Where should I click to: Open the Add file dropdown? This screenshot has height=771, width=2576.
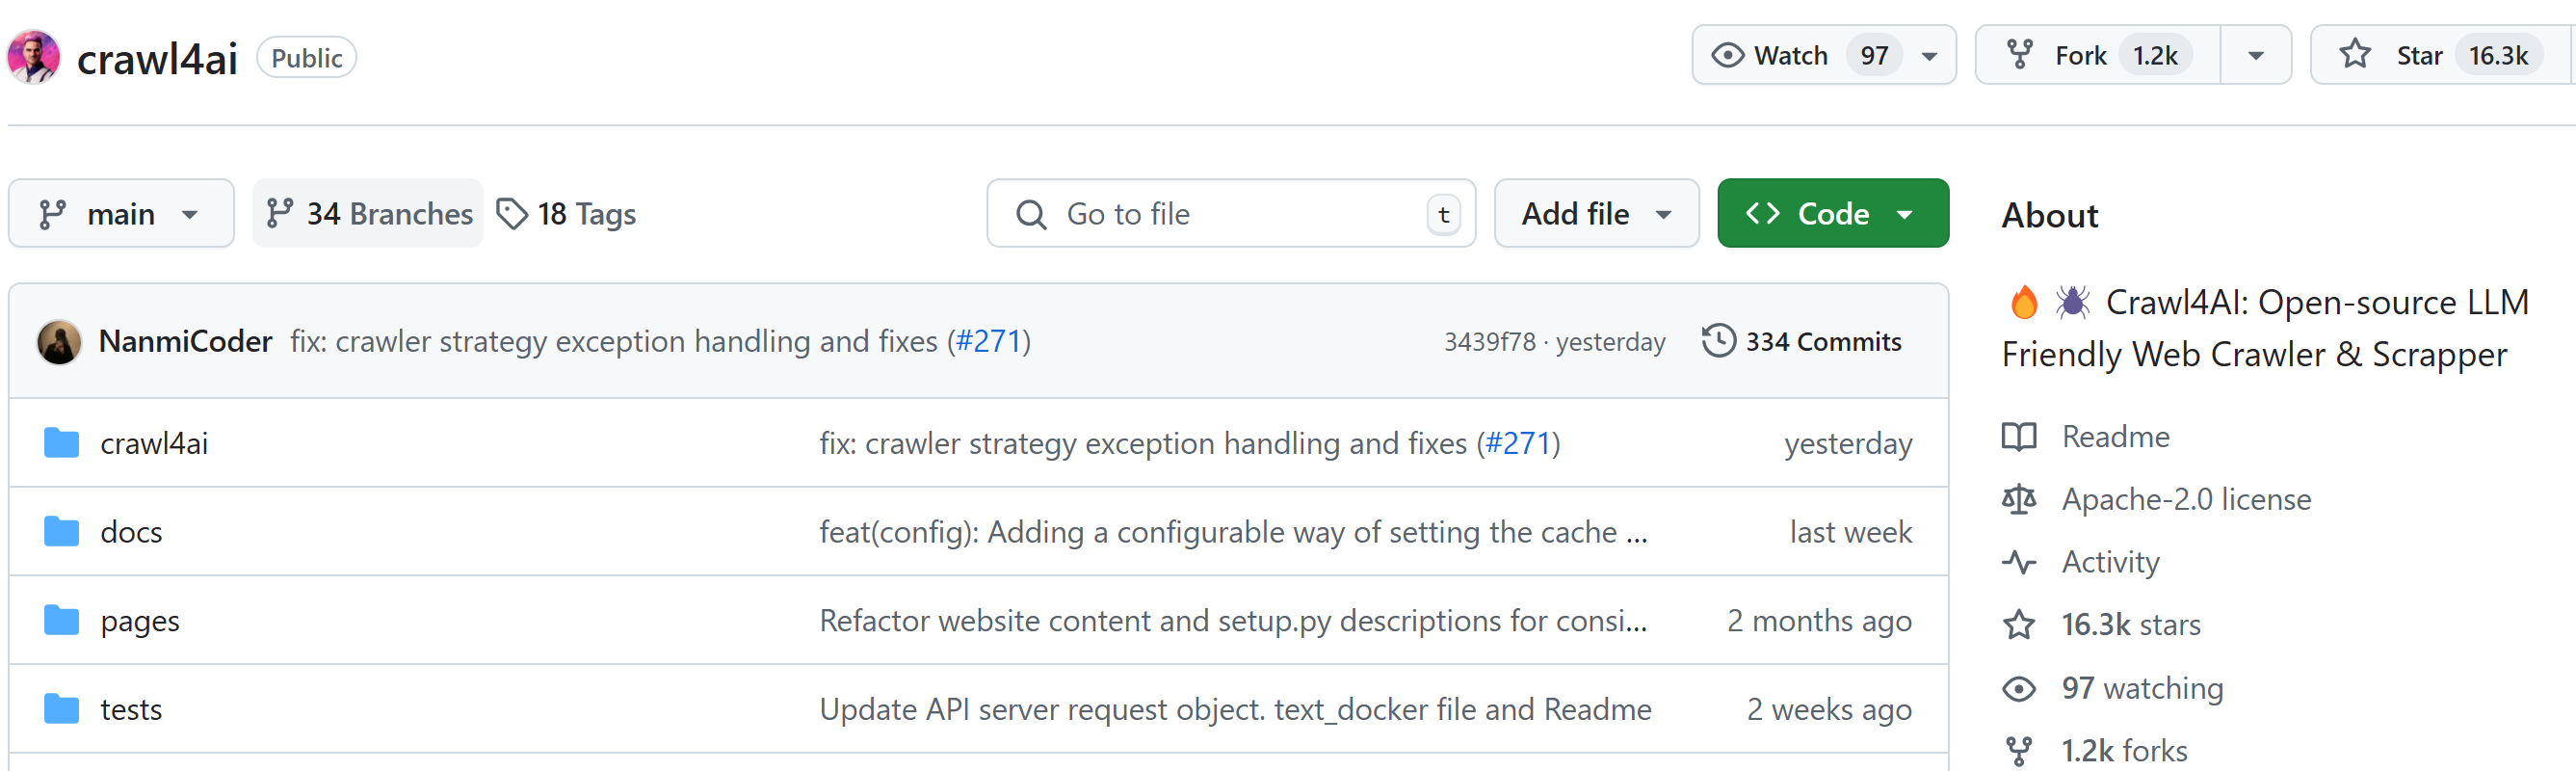pyautogui.click(x=1596, y=214)
